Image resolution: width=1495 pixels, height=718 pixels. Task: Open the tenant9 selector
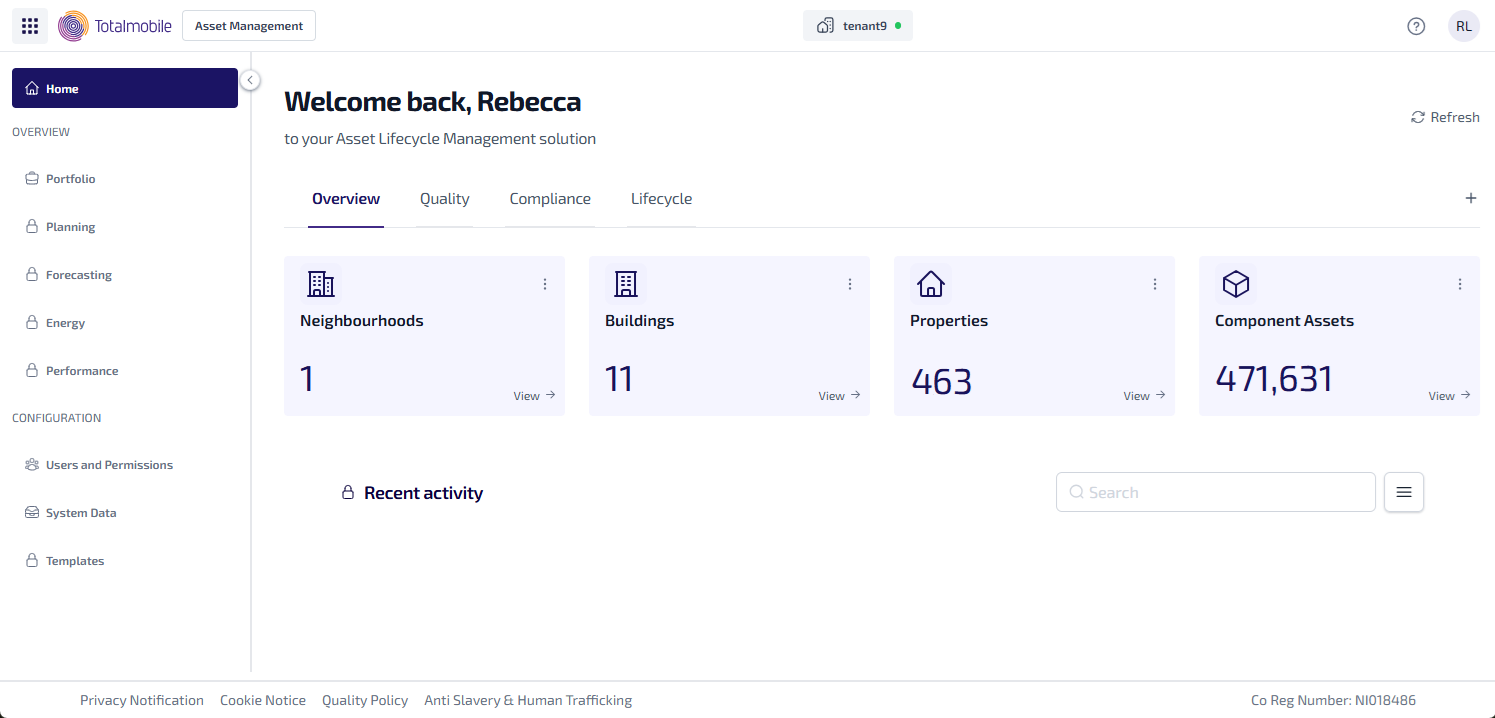857,26
